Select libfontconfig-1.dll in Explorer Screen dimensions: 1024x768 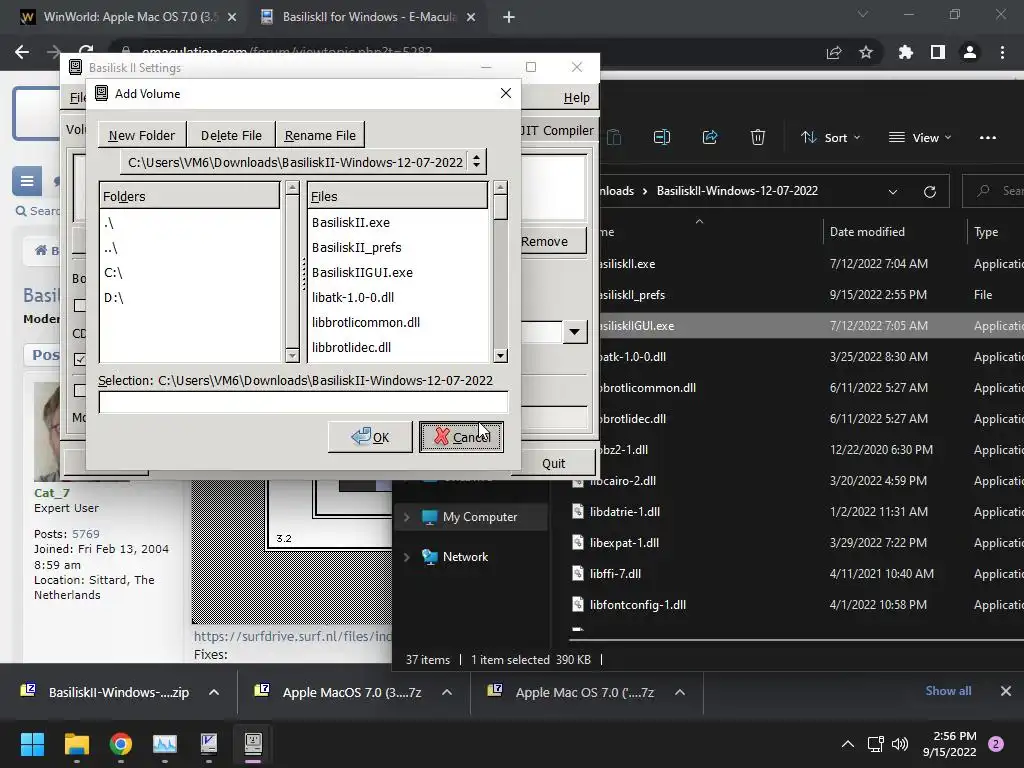click(x=637, y=605)
